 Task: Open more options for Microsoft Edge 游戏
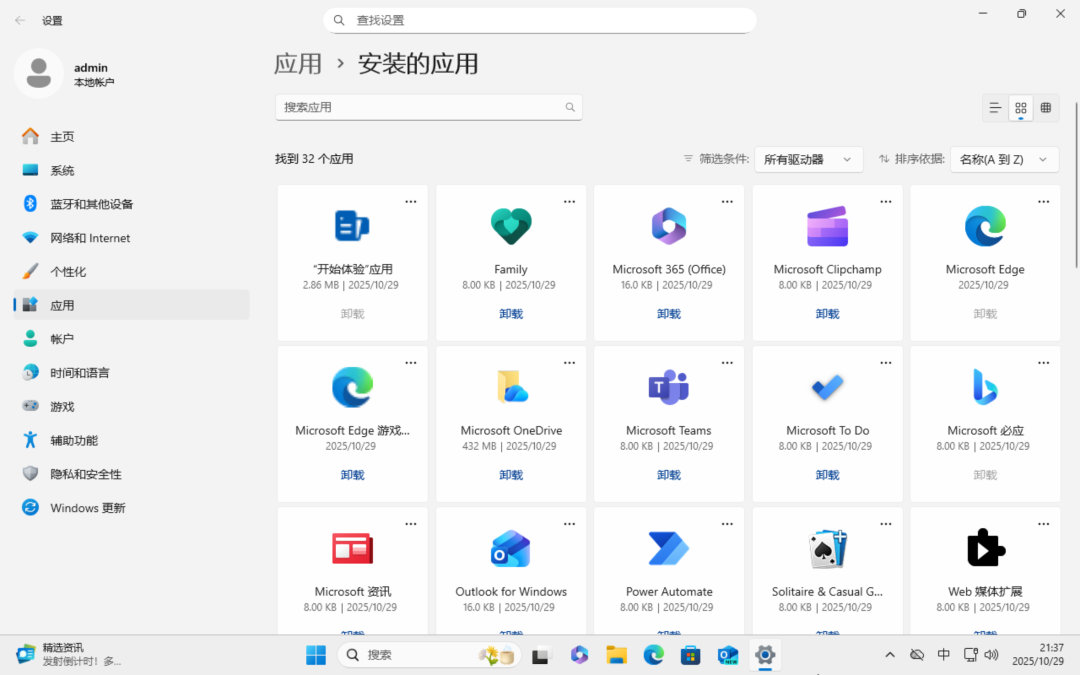411,363
